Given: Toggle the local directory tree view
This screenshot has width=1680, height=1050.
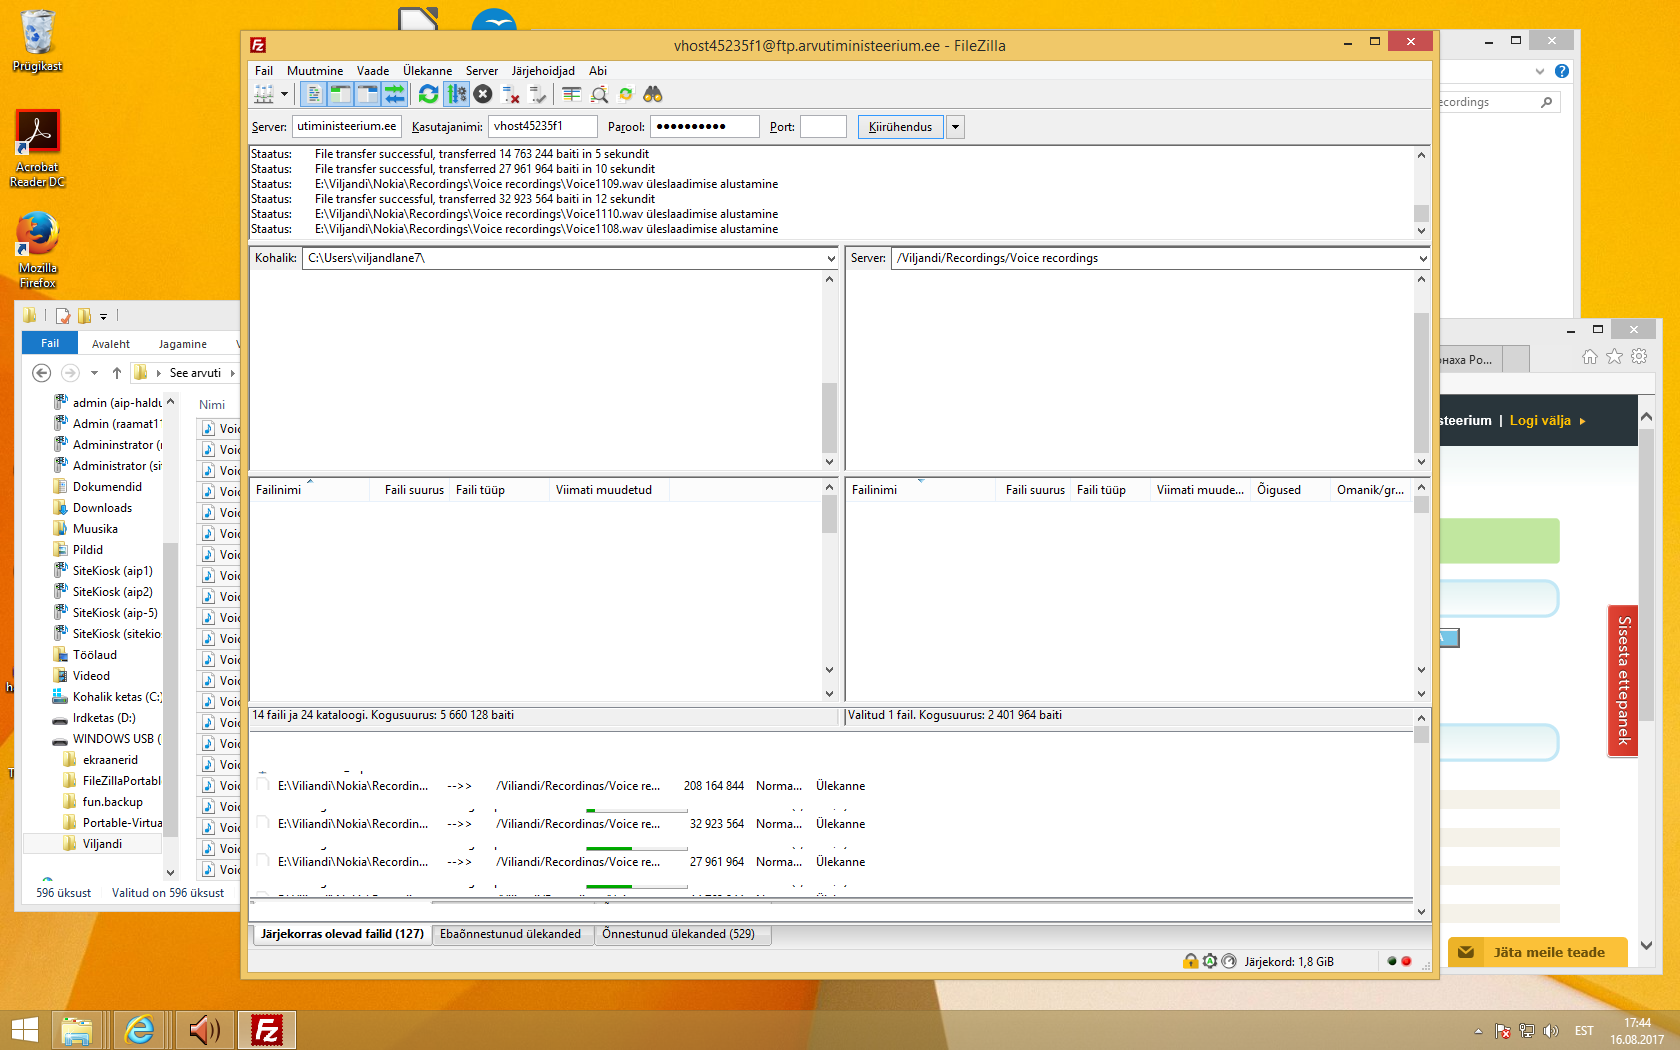Looking at the screenshot, I should click(x=341, y=94).
